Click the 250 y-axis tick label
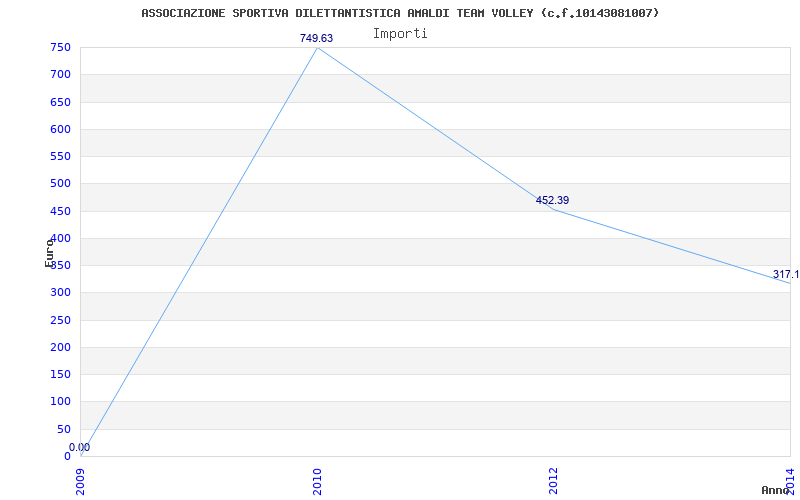 coord(60,320)
